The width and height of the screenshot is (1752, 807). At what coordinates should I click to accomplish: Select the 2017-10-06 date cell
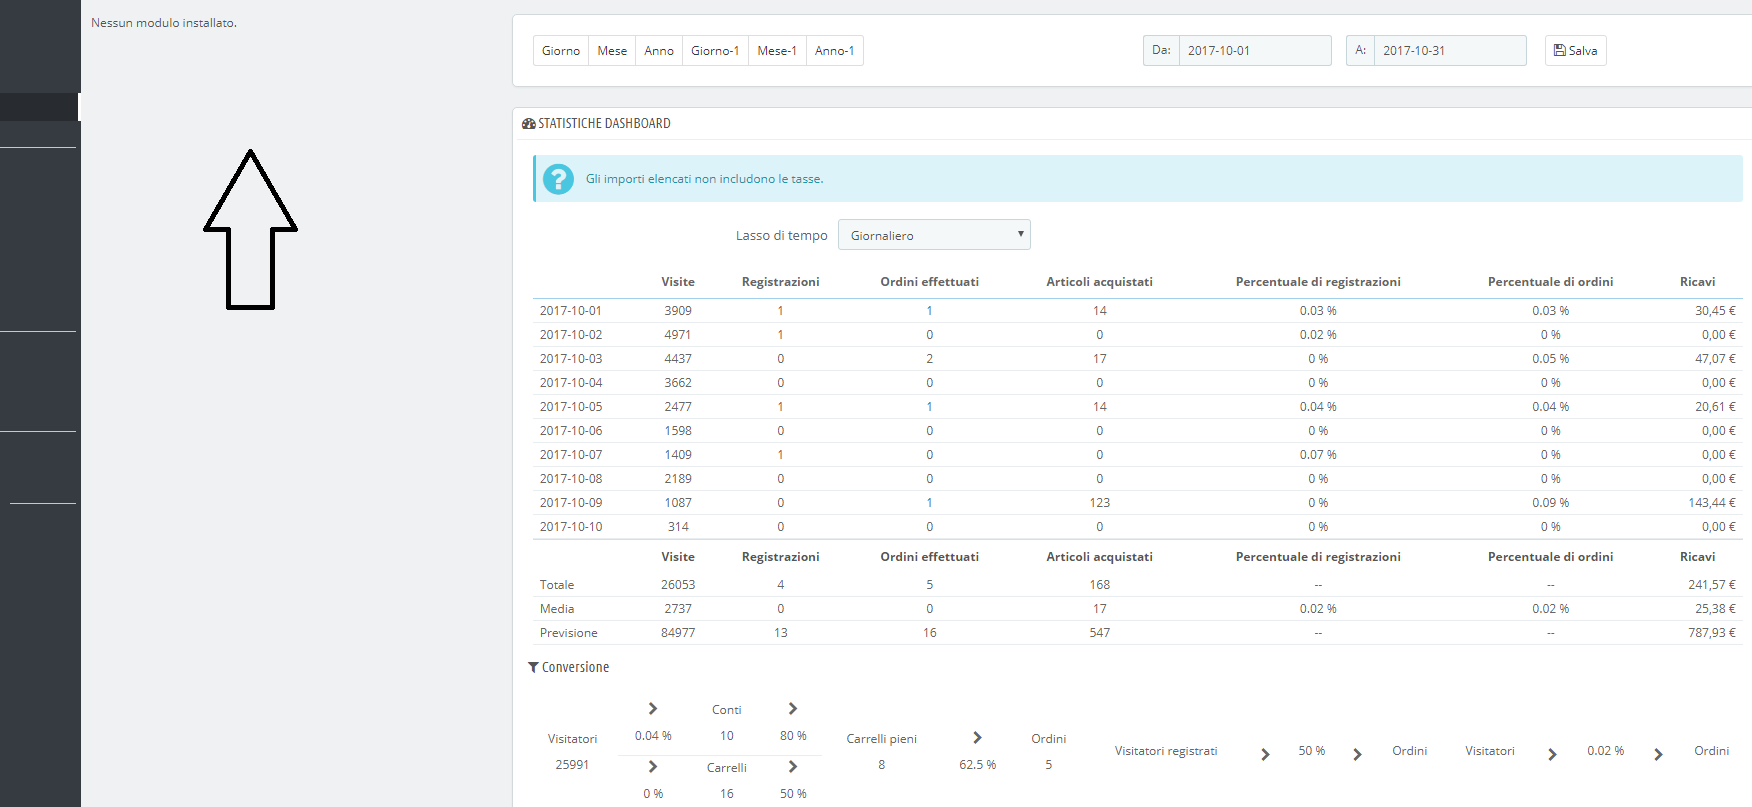[571, 431]
